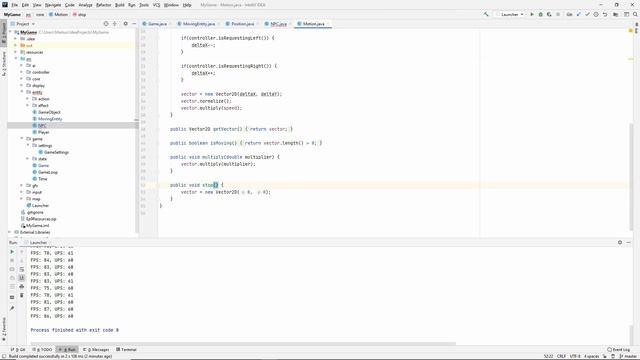Open Event Log in status bar
The width and height of the screenshot is (640, 360).
coord(618,349)
